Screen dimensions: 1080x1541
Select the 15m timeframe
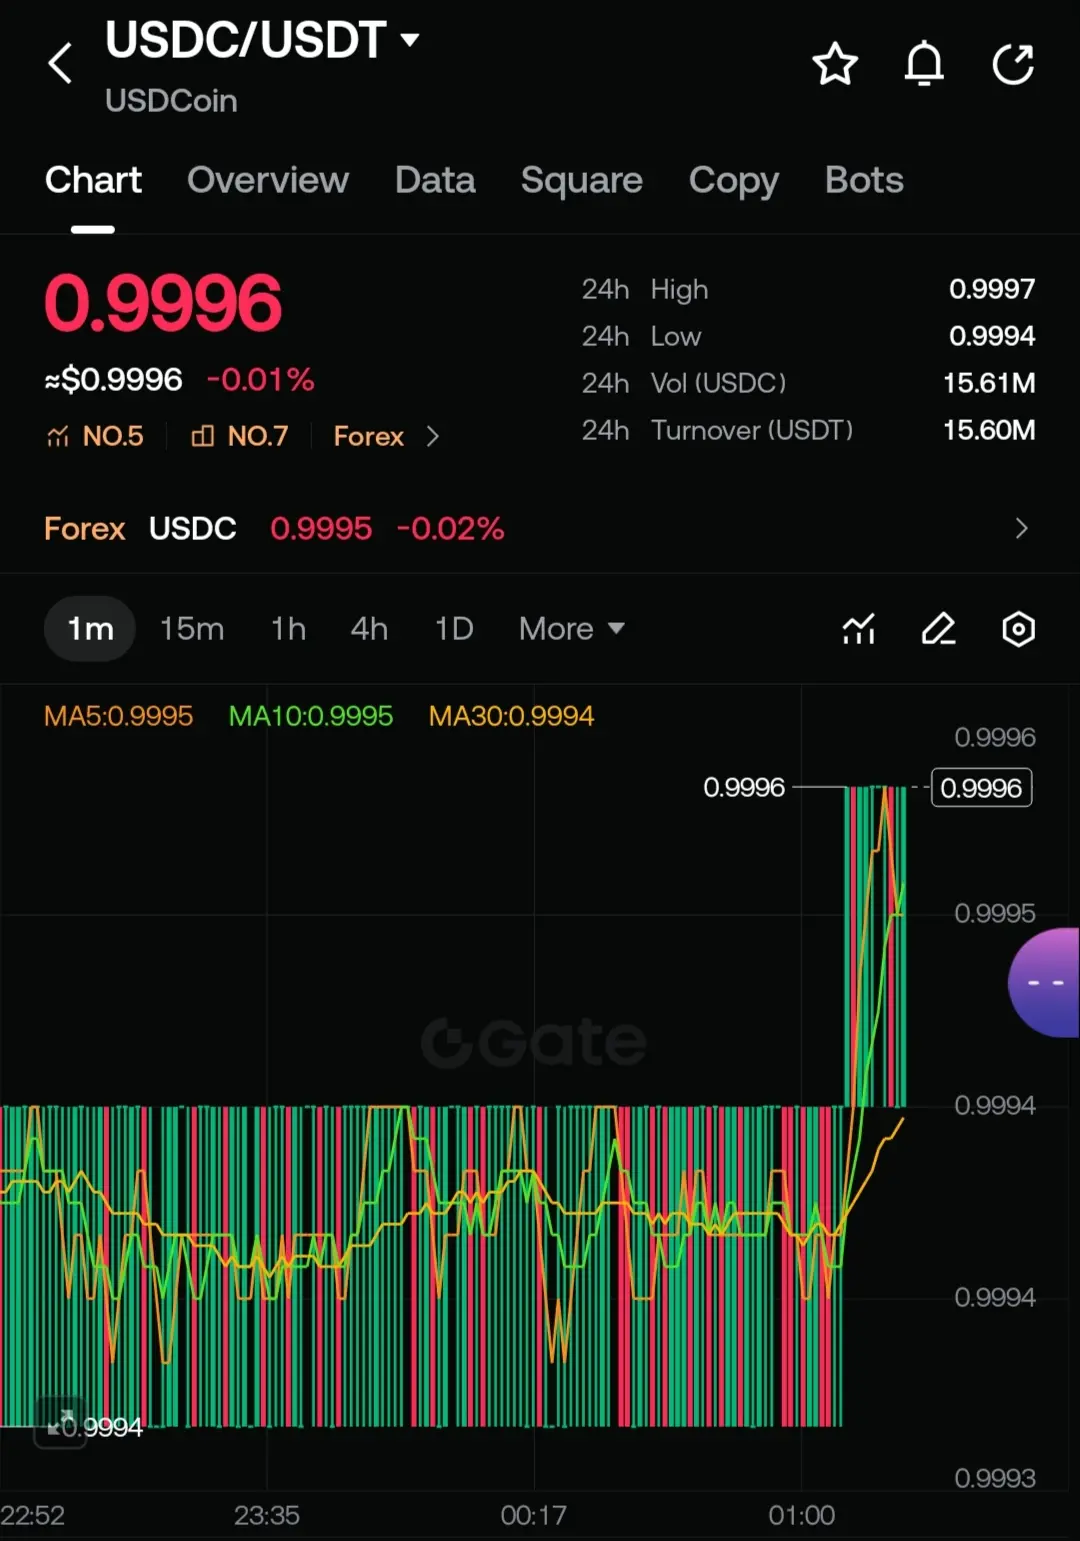(x=192, y=629)
